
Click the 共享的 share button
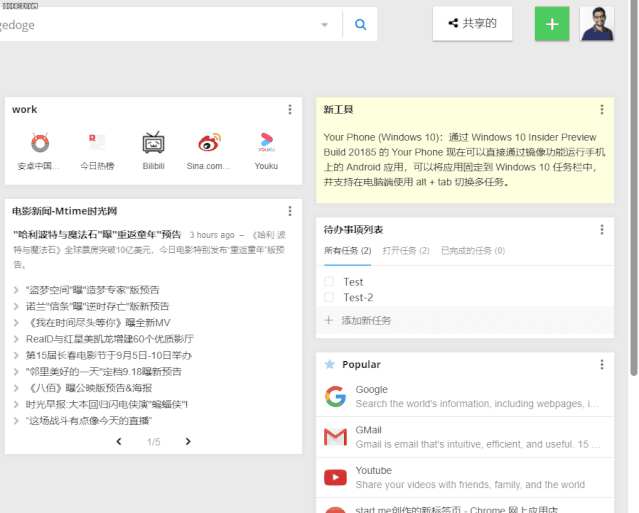[x=472, y=23]
